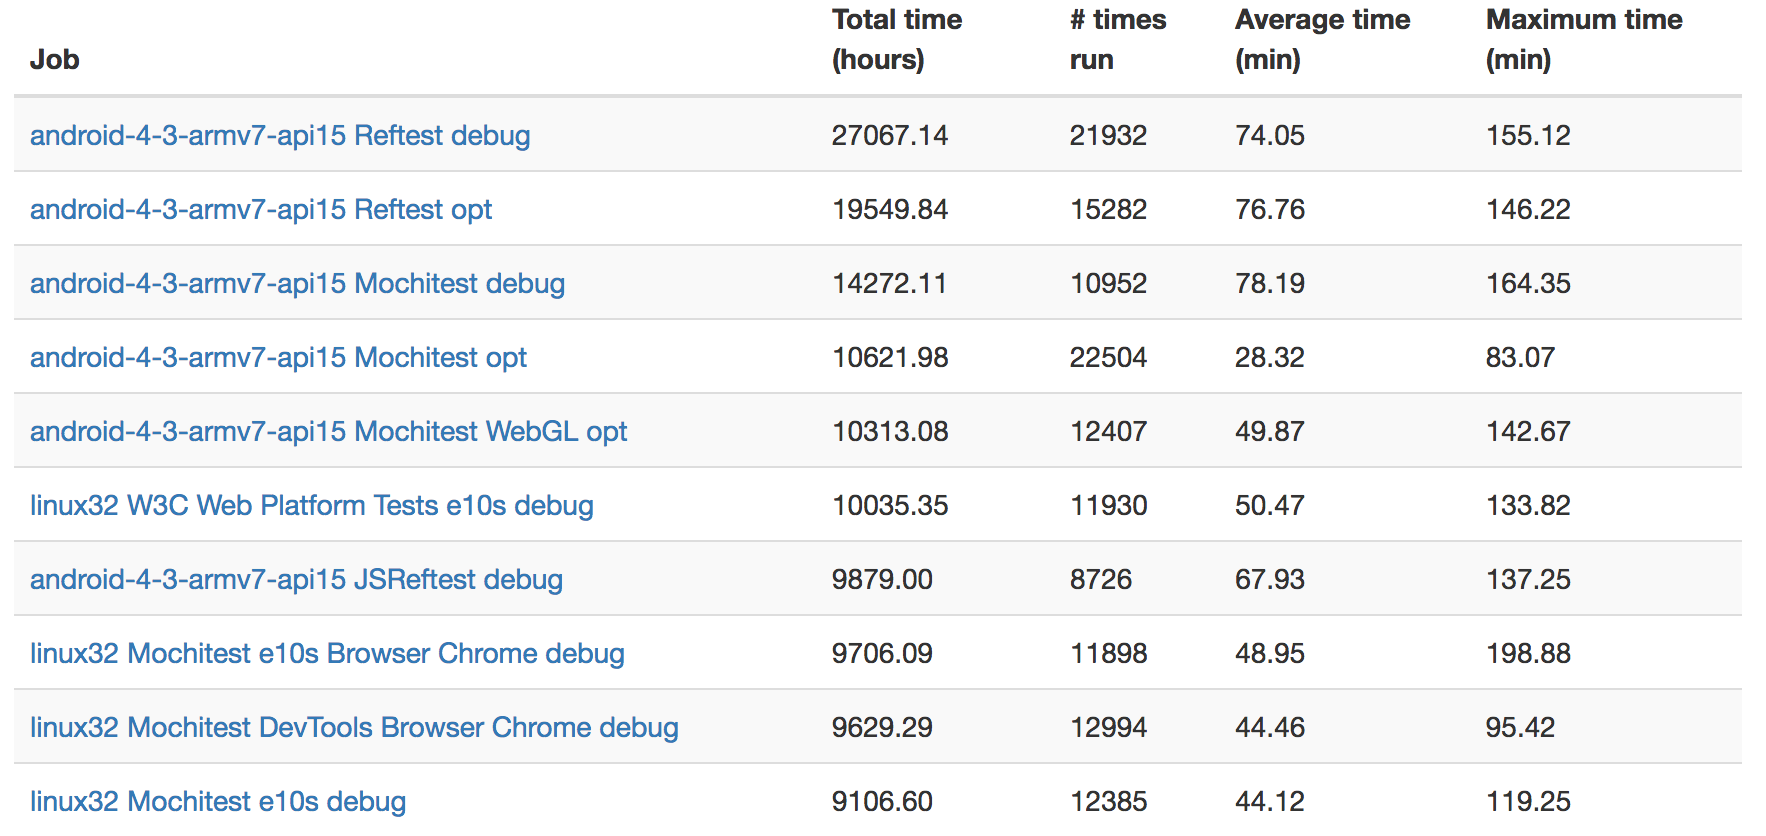The height and width of the screenshot is (836, 1766).
Task: Open android-4-3-armv7-api15 Mochitest opt link
Action: [x=278, y=357]
